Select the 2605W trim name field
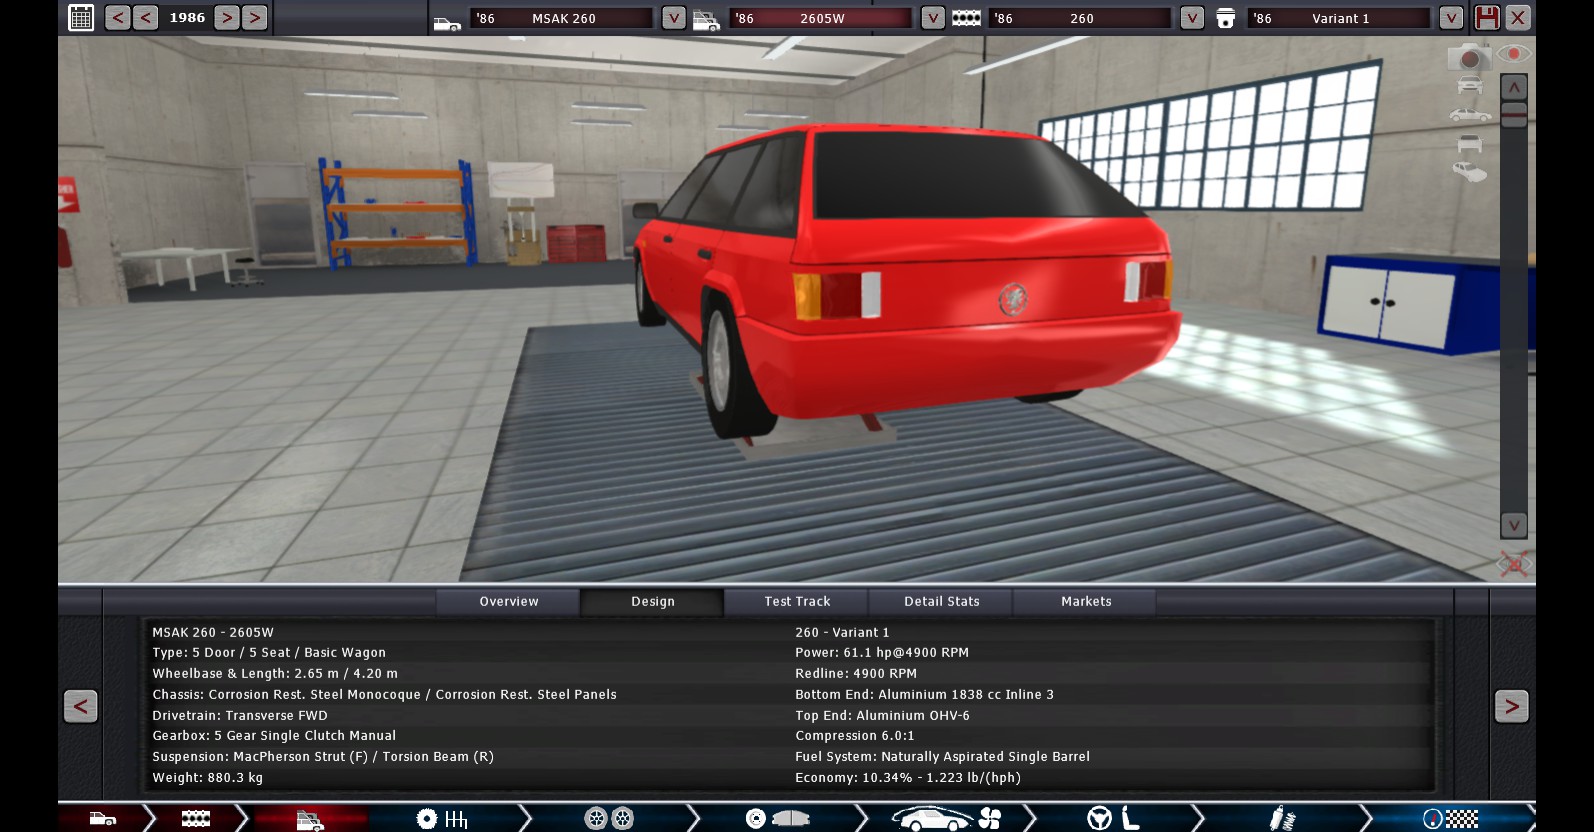The height and width of the screenshot is (832, 1594). [x=820, y=18]
